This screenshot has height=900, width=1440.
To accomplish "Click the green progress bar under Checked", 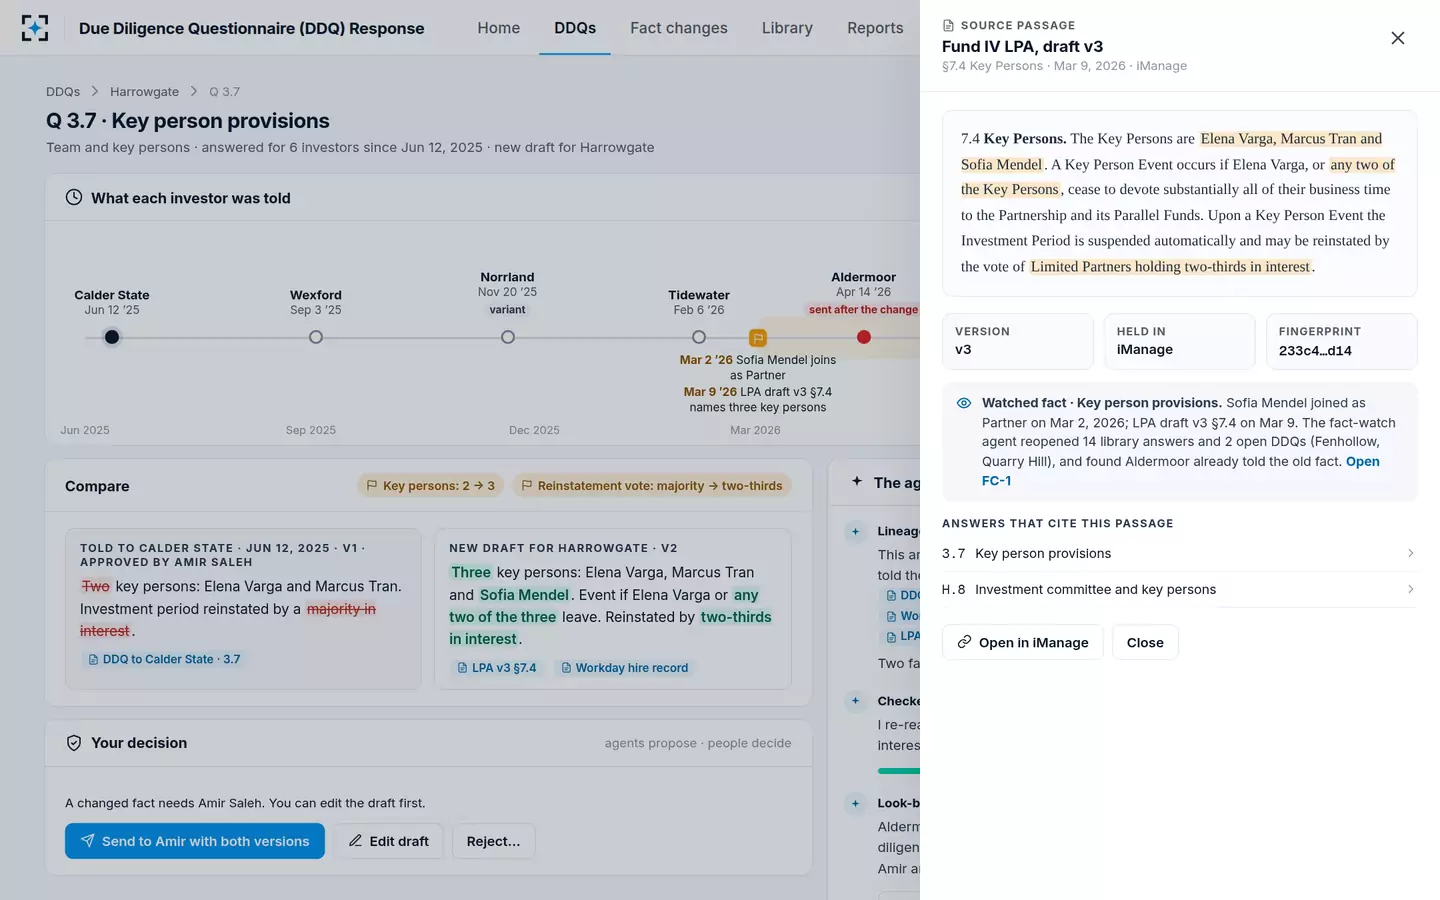I will click(898, 771).
